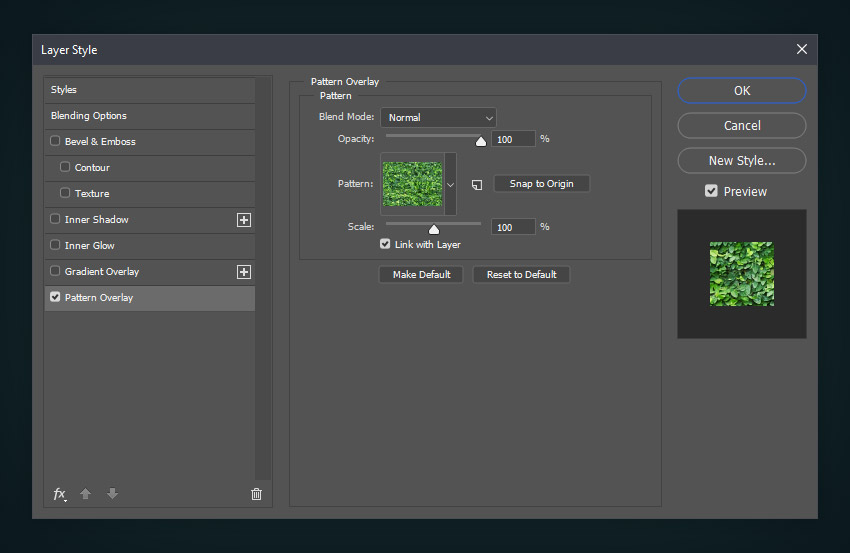This screenshot has height=553, width=850.
Task: Click the trash delete effect icon
Action: pyautogui.click(x=256, y=494)
